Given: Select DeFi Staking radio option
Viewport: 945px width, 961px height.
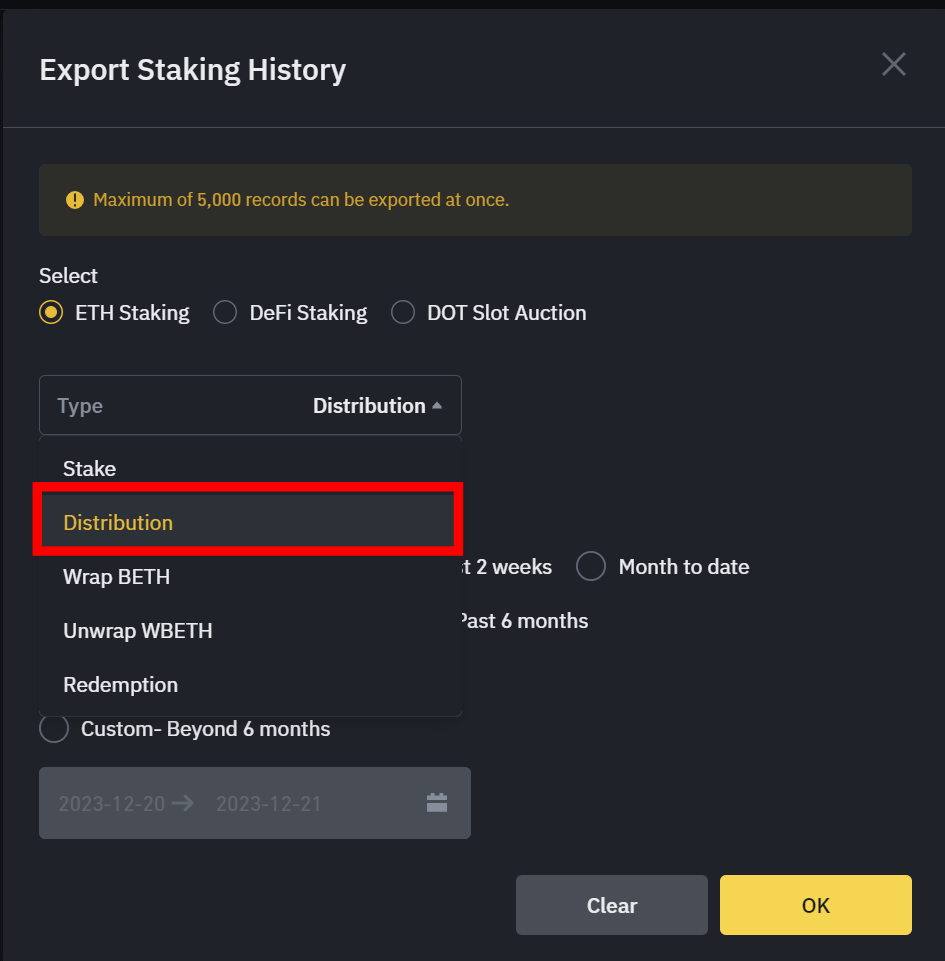Looking at the screenshot, I should pyautogui.click(x=225, y=313).
